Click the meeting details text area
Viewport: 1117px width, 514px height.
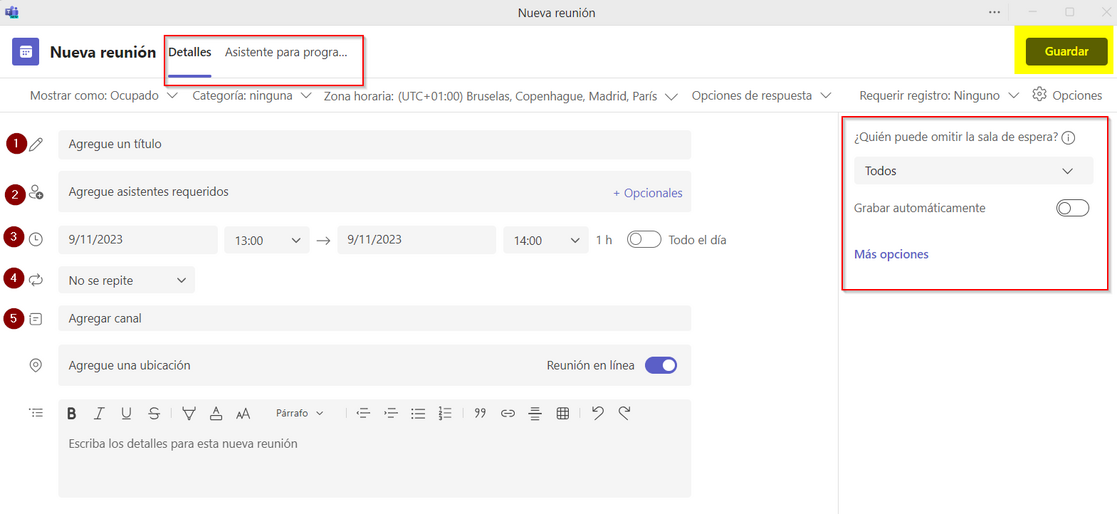[375, 461]
